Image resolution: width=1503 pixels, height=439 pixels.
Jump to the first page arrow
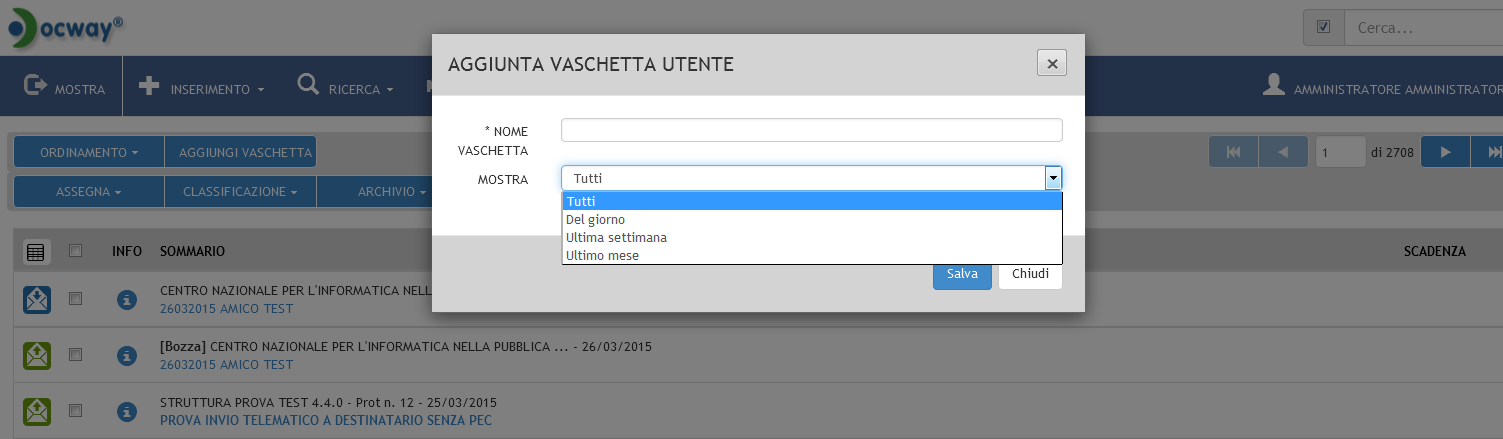[x=1234, y=152]
